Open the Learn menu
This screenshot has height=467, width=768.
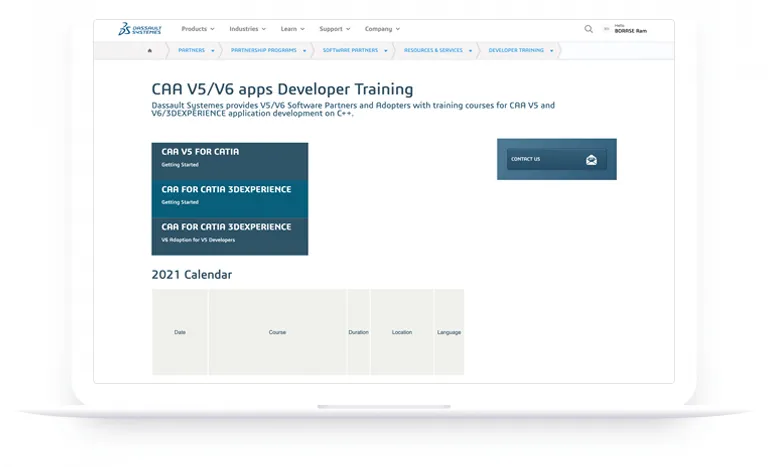[x=292, y=29]
